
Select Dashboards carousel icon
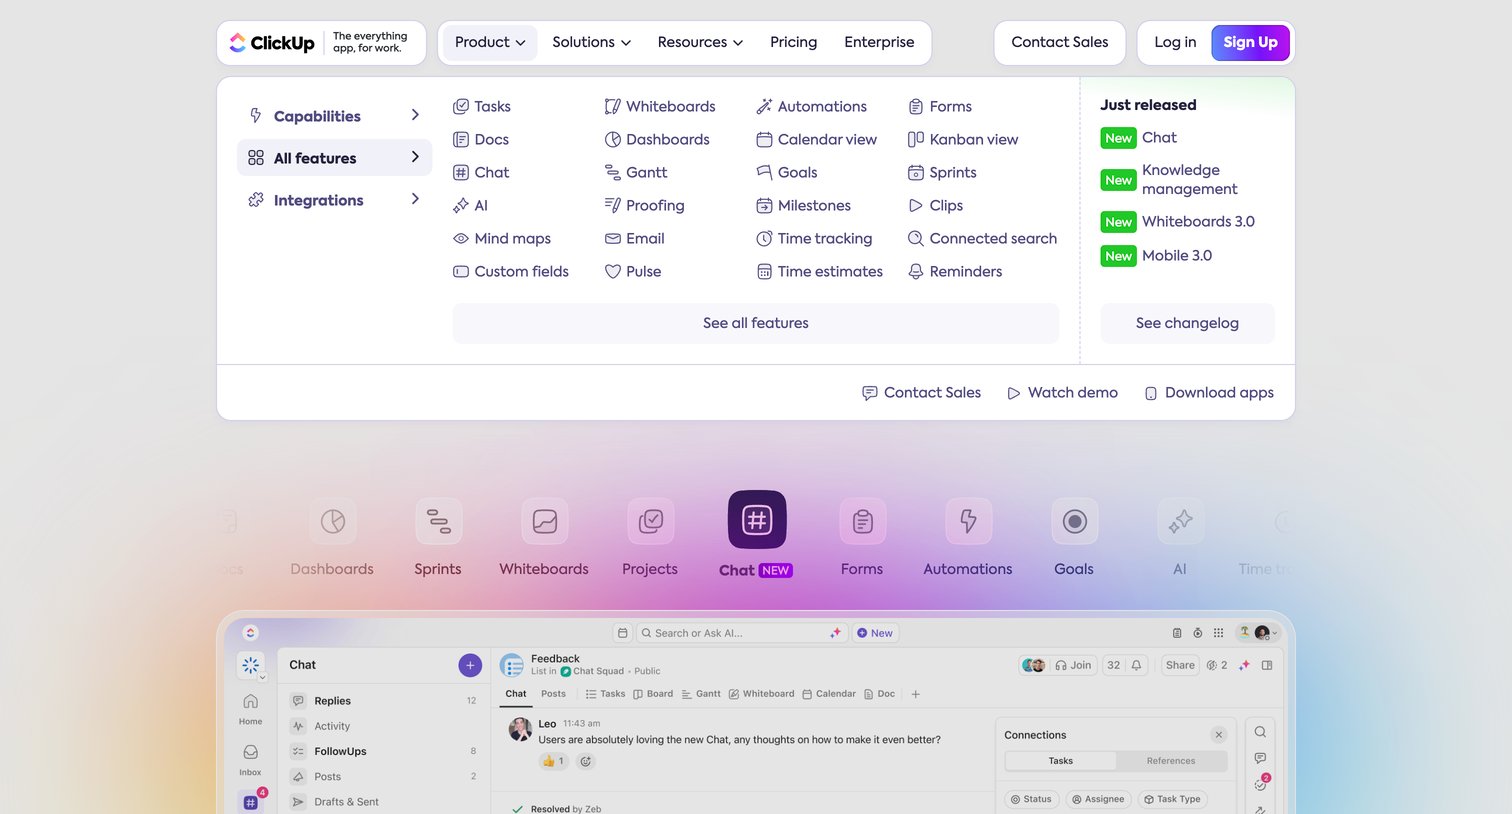[x=332, y=521]
